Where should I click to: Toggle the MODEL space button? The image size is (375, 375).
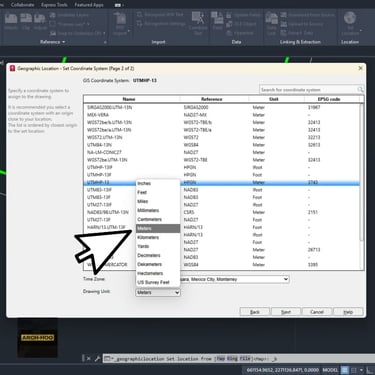coord(330,370)
